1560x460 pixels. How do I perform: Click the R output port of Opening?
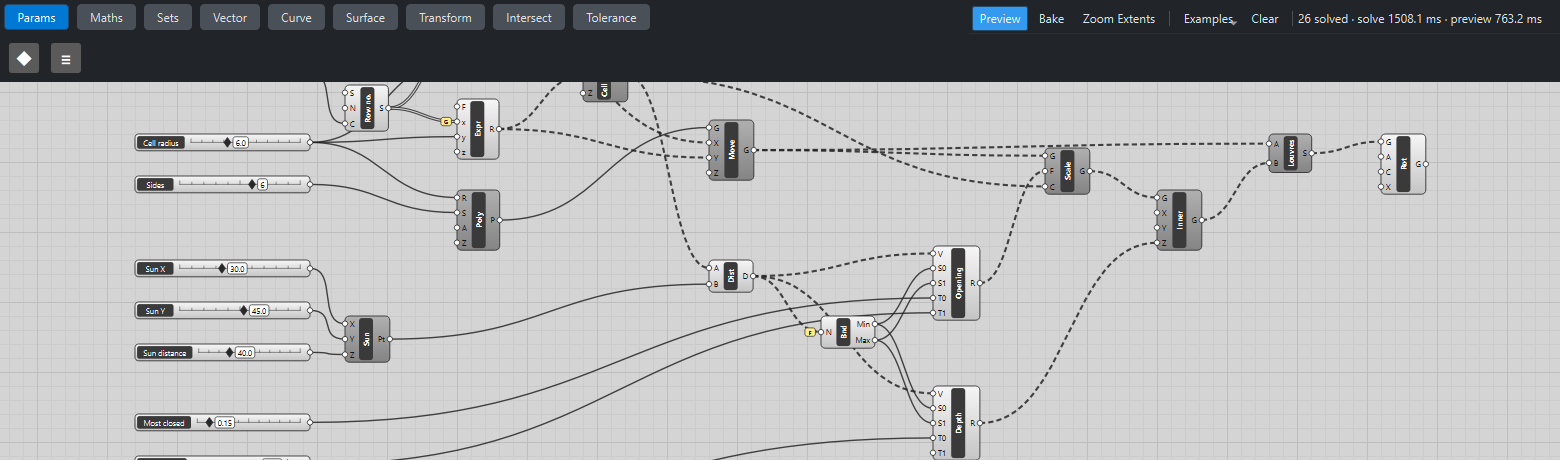(x=980, y=283)
